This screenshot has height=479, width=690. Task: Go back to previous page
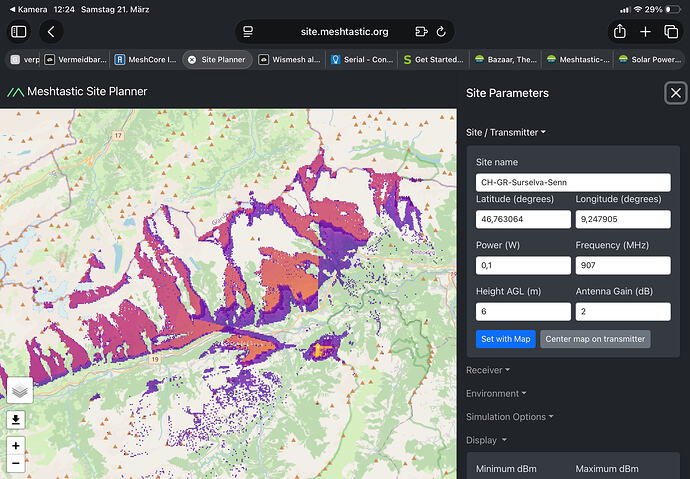point(51,31)
